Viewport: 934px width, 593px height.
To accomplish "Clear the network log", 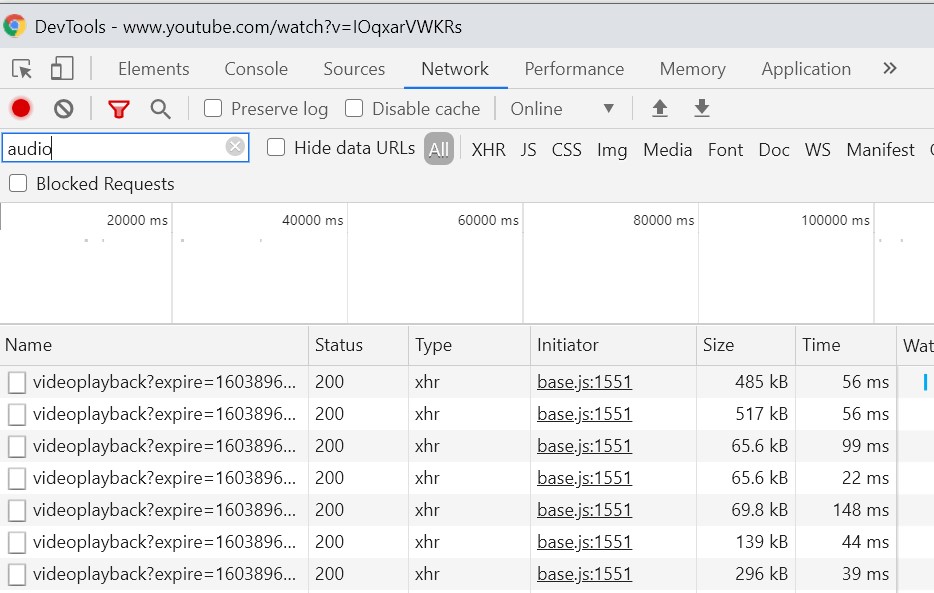I will (64, 109).
